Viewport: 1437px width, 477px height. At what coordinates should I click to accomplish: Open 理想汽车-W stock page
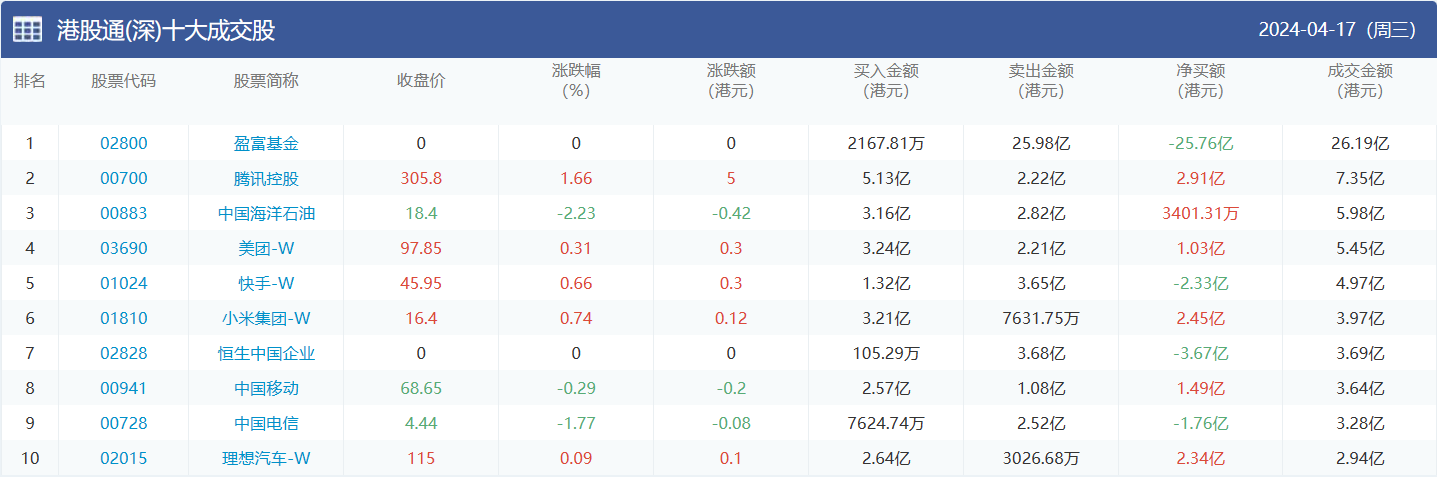(266, 459)
